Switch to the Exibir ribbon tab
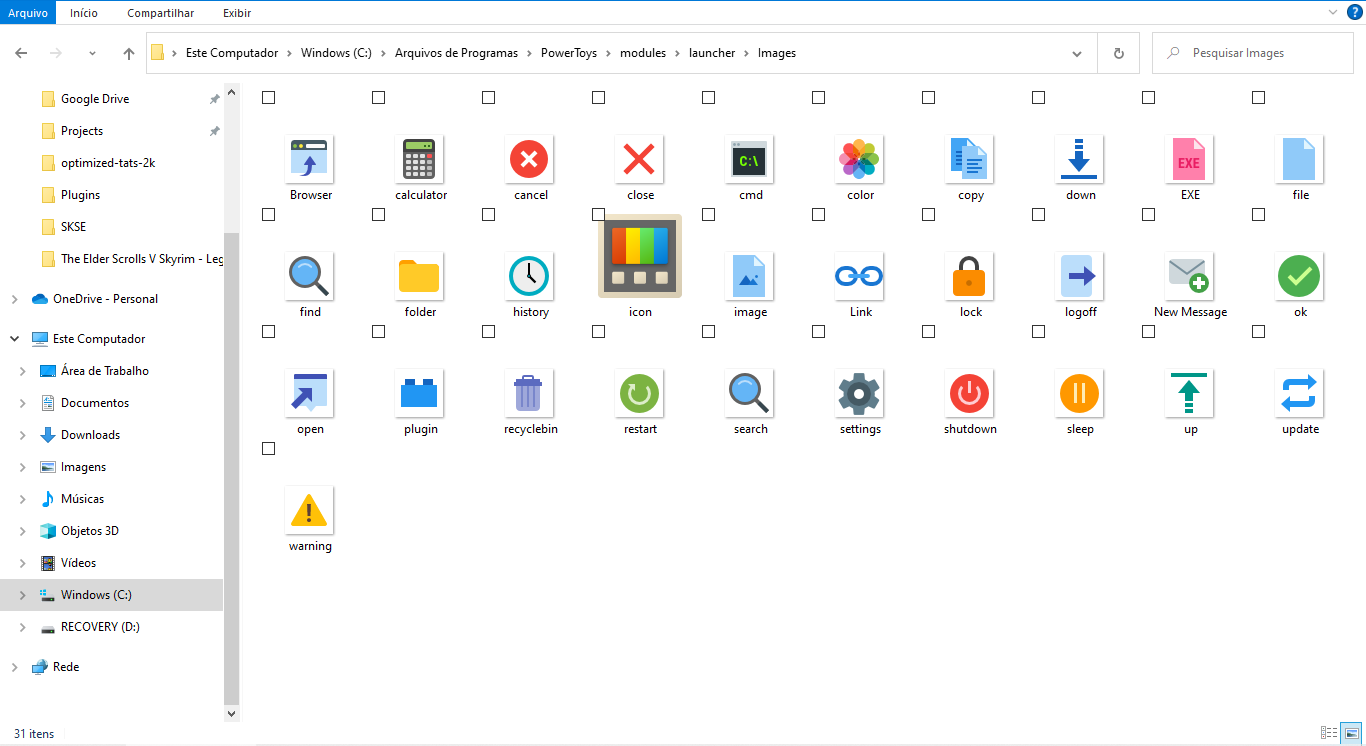The width and height of the screenshot is (1366, 746). pyautogui.click(x=236, y=13)
